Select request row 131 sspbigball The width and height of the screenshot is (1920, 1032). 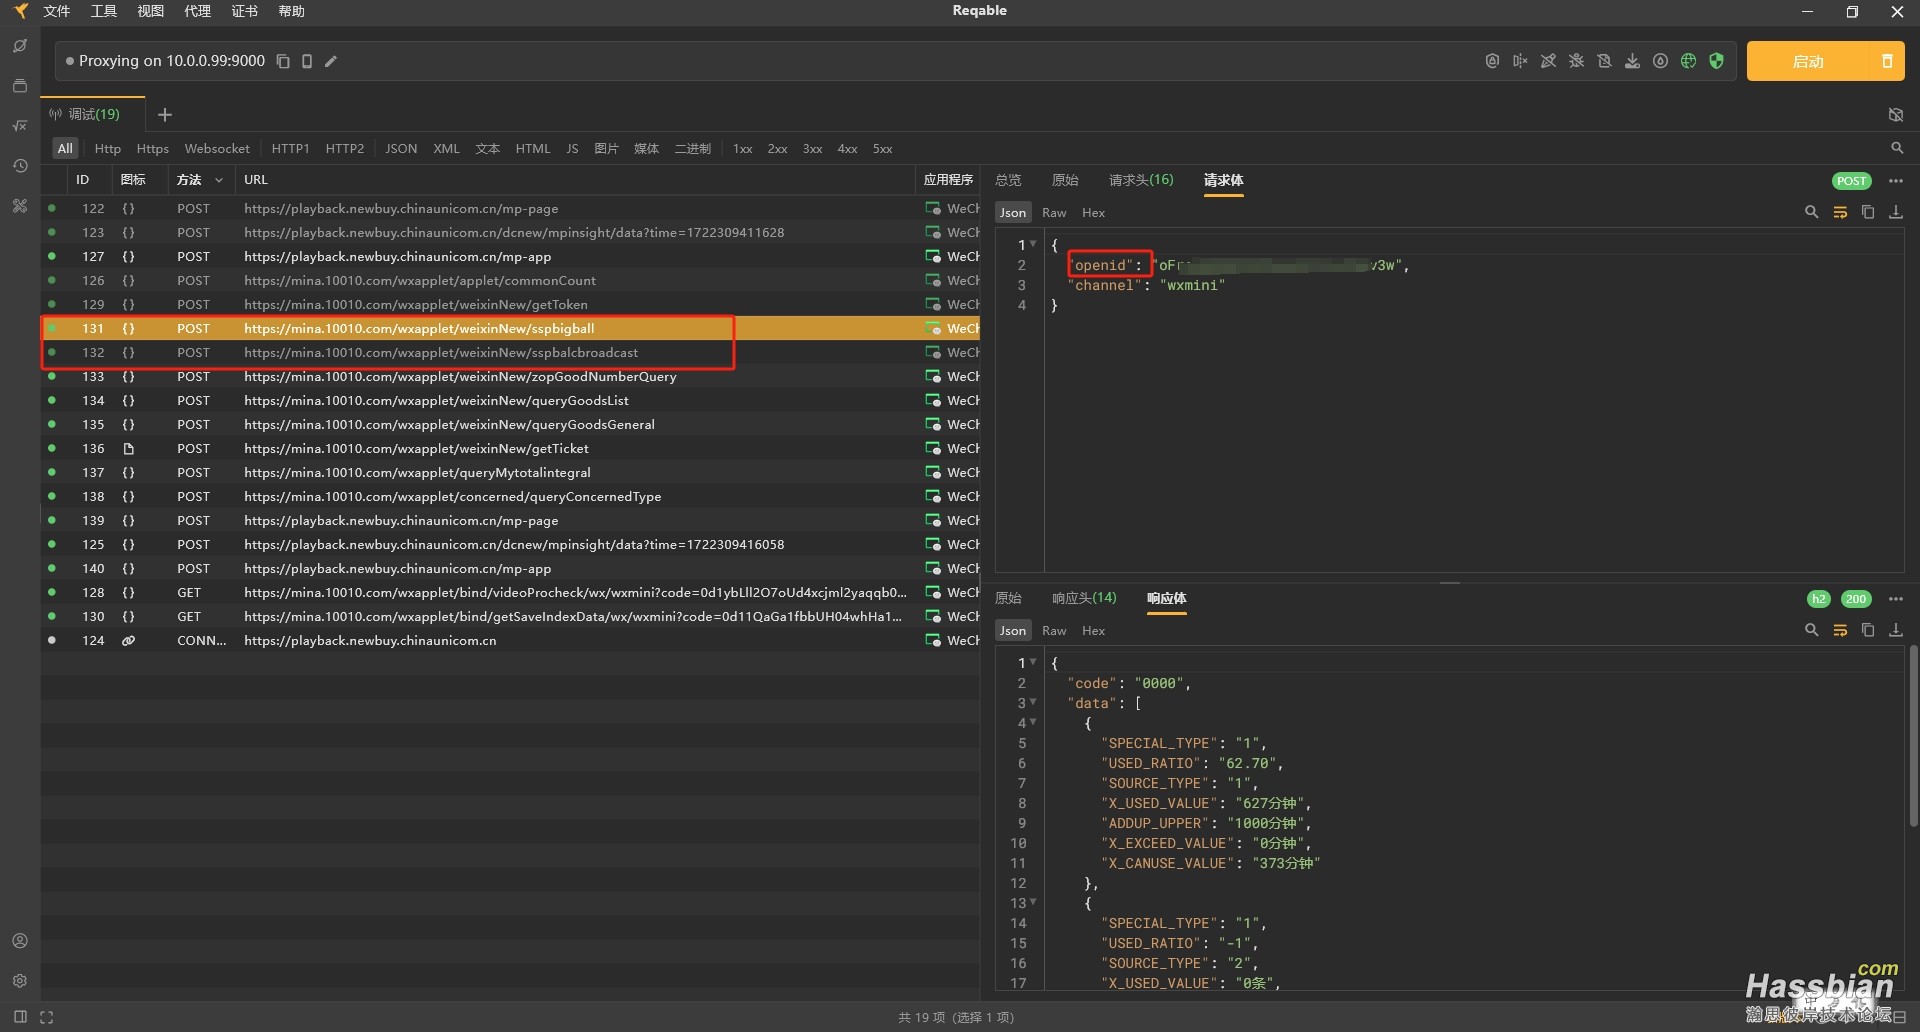[510, 328]
